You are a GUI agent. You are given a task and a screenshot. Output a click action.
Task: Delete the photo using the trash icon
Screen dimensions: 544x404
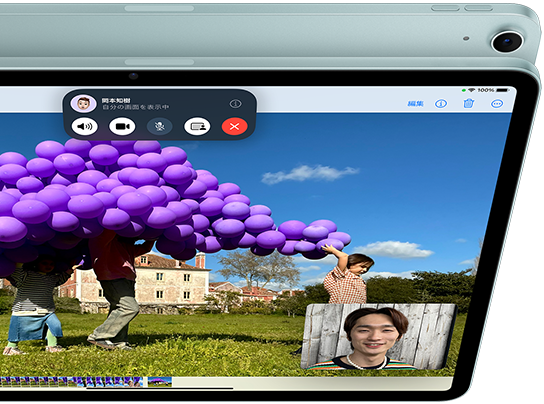coord(468,103)
